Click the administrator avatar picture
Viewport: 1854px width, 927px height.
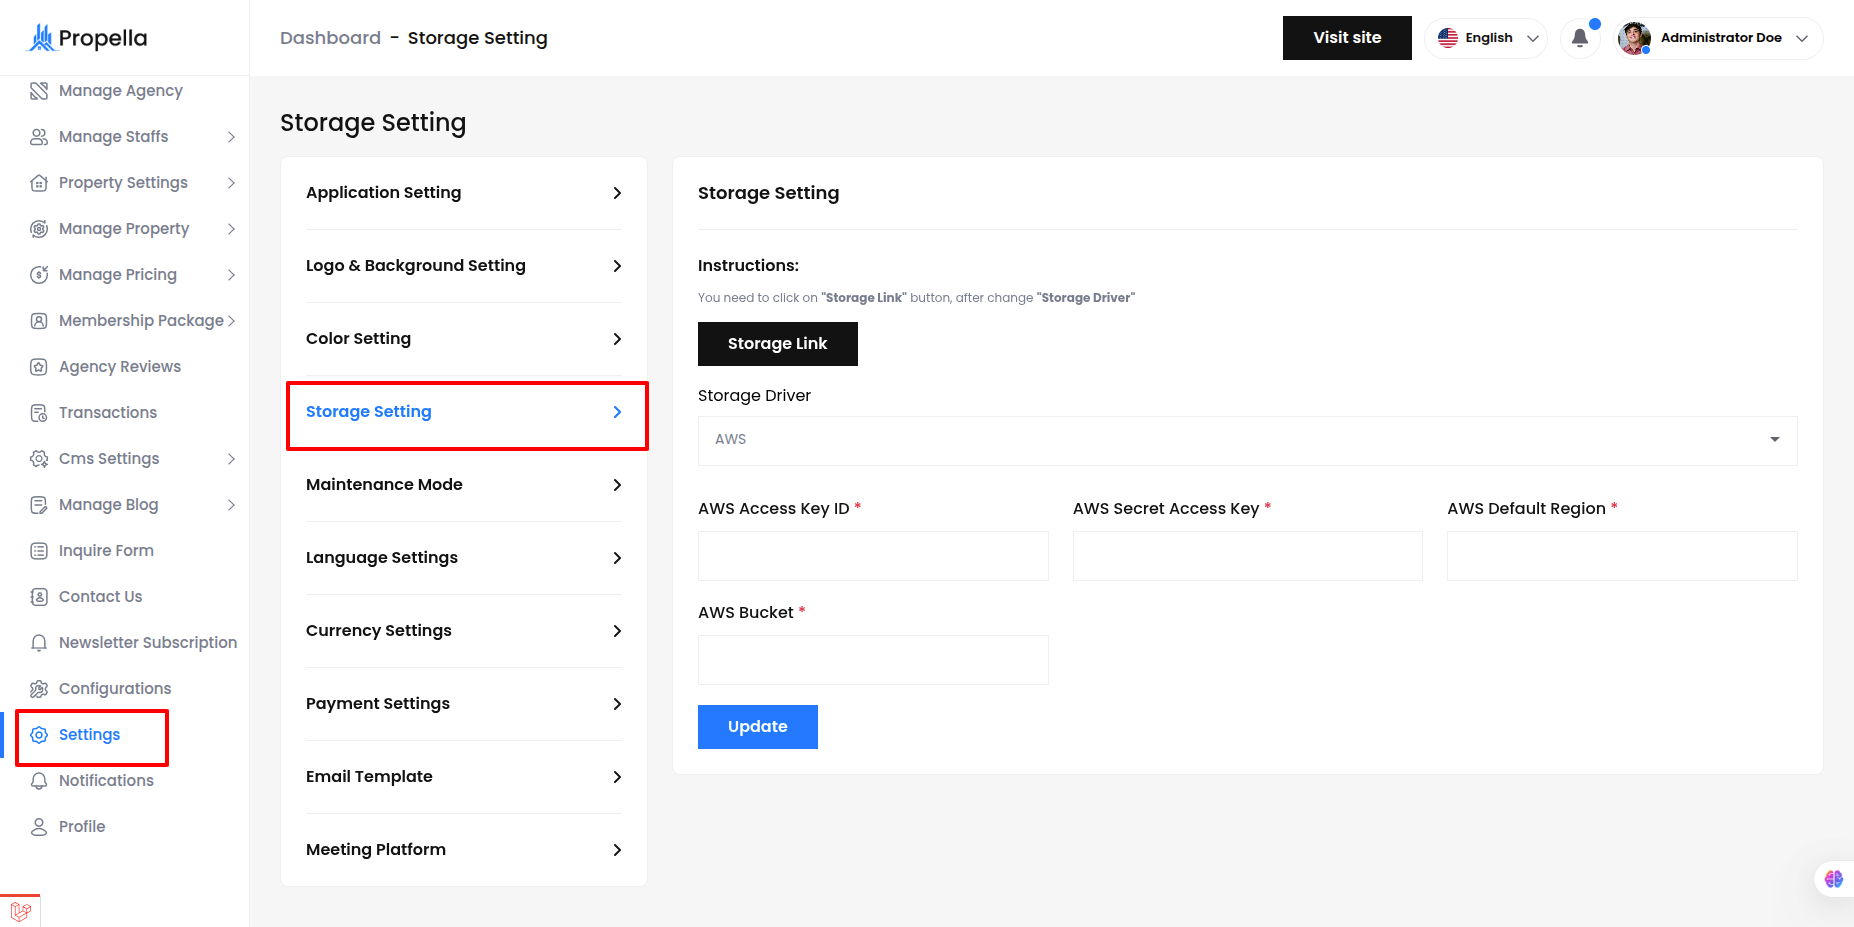(1635, 38)
